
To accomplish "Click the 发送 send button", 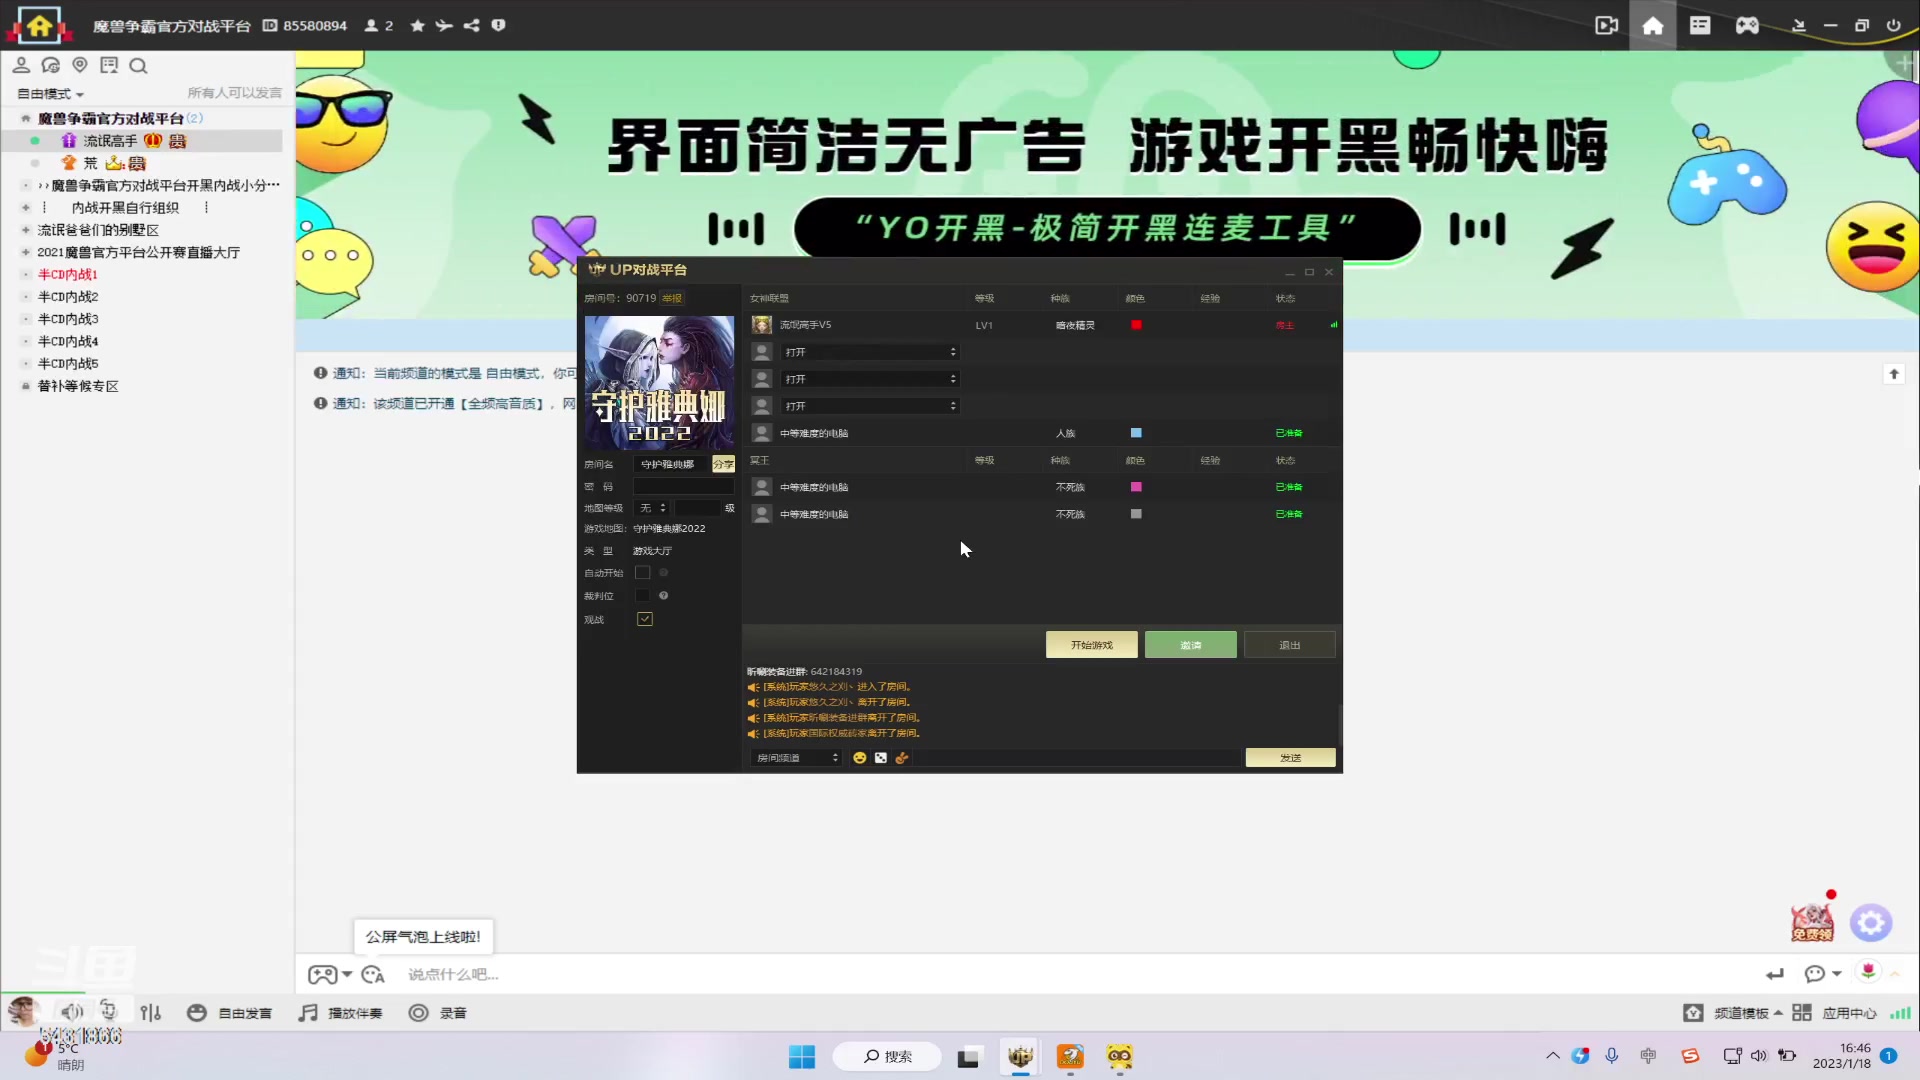I will point(1290,758).
